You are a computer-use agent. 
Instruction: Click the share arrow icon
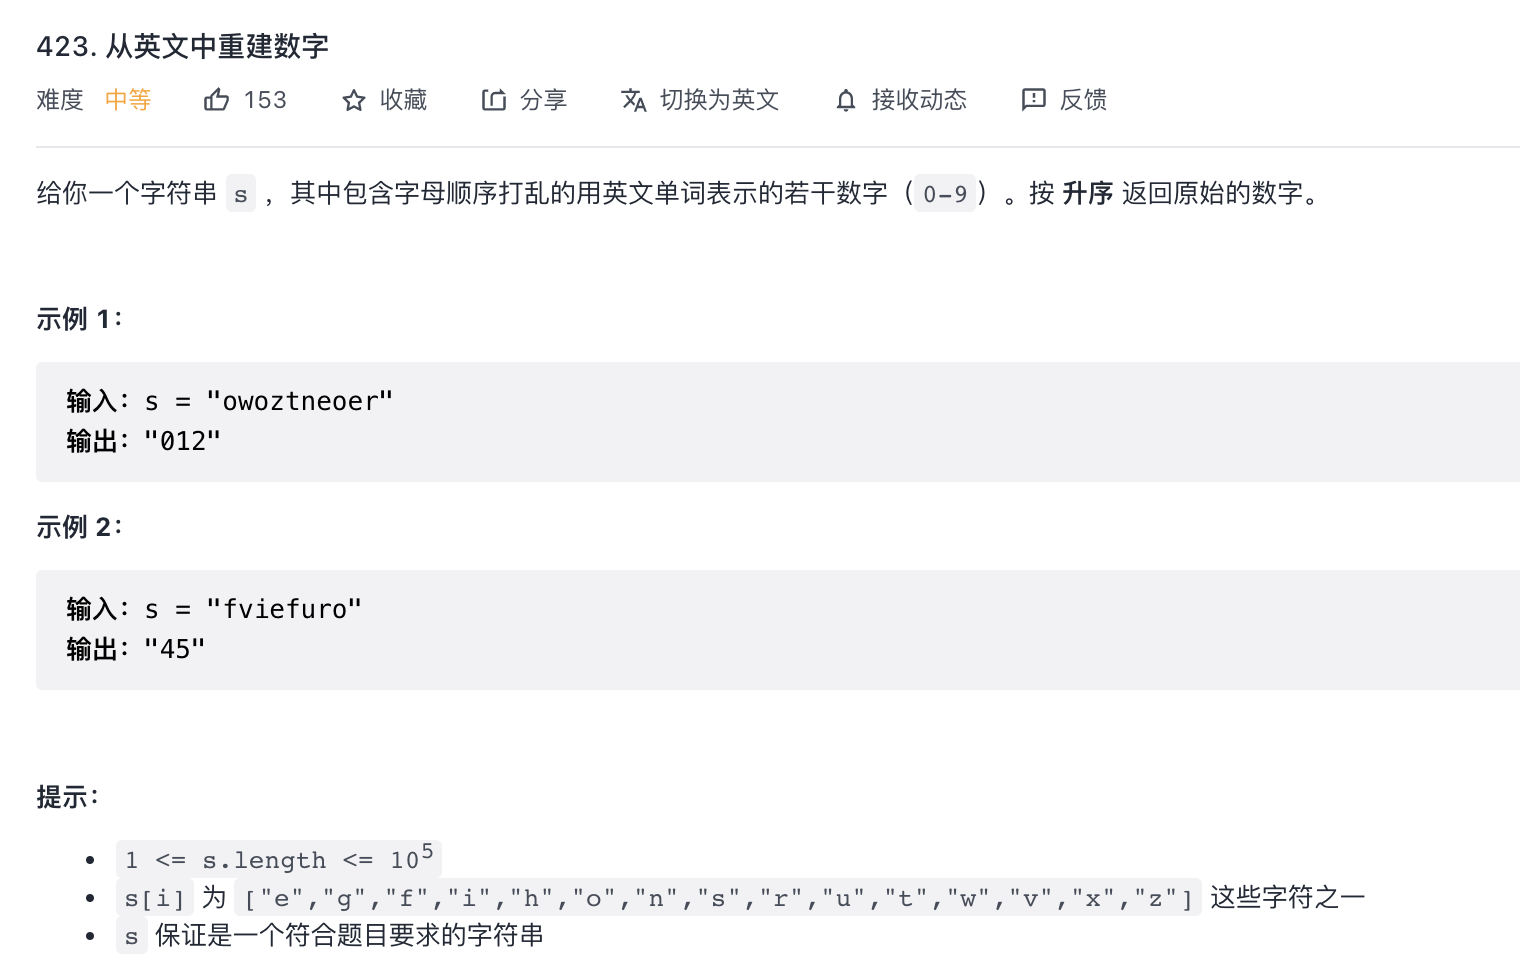pos(493,99)
